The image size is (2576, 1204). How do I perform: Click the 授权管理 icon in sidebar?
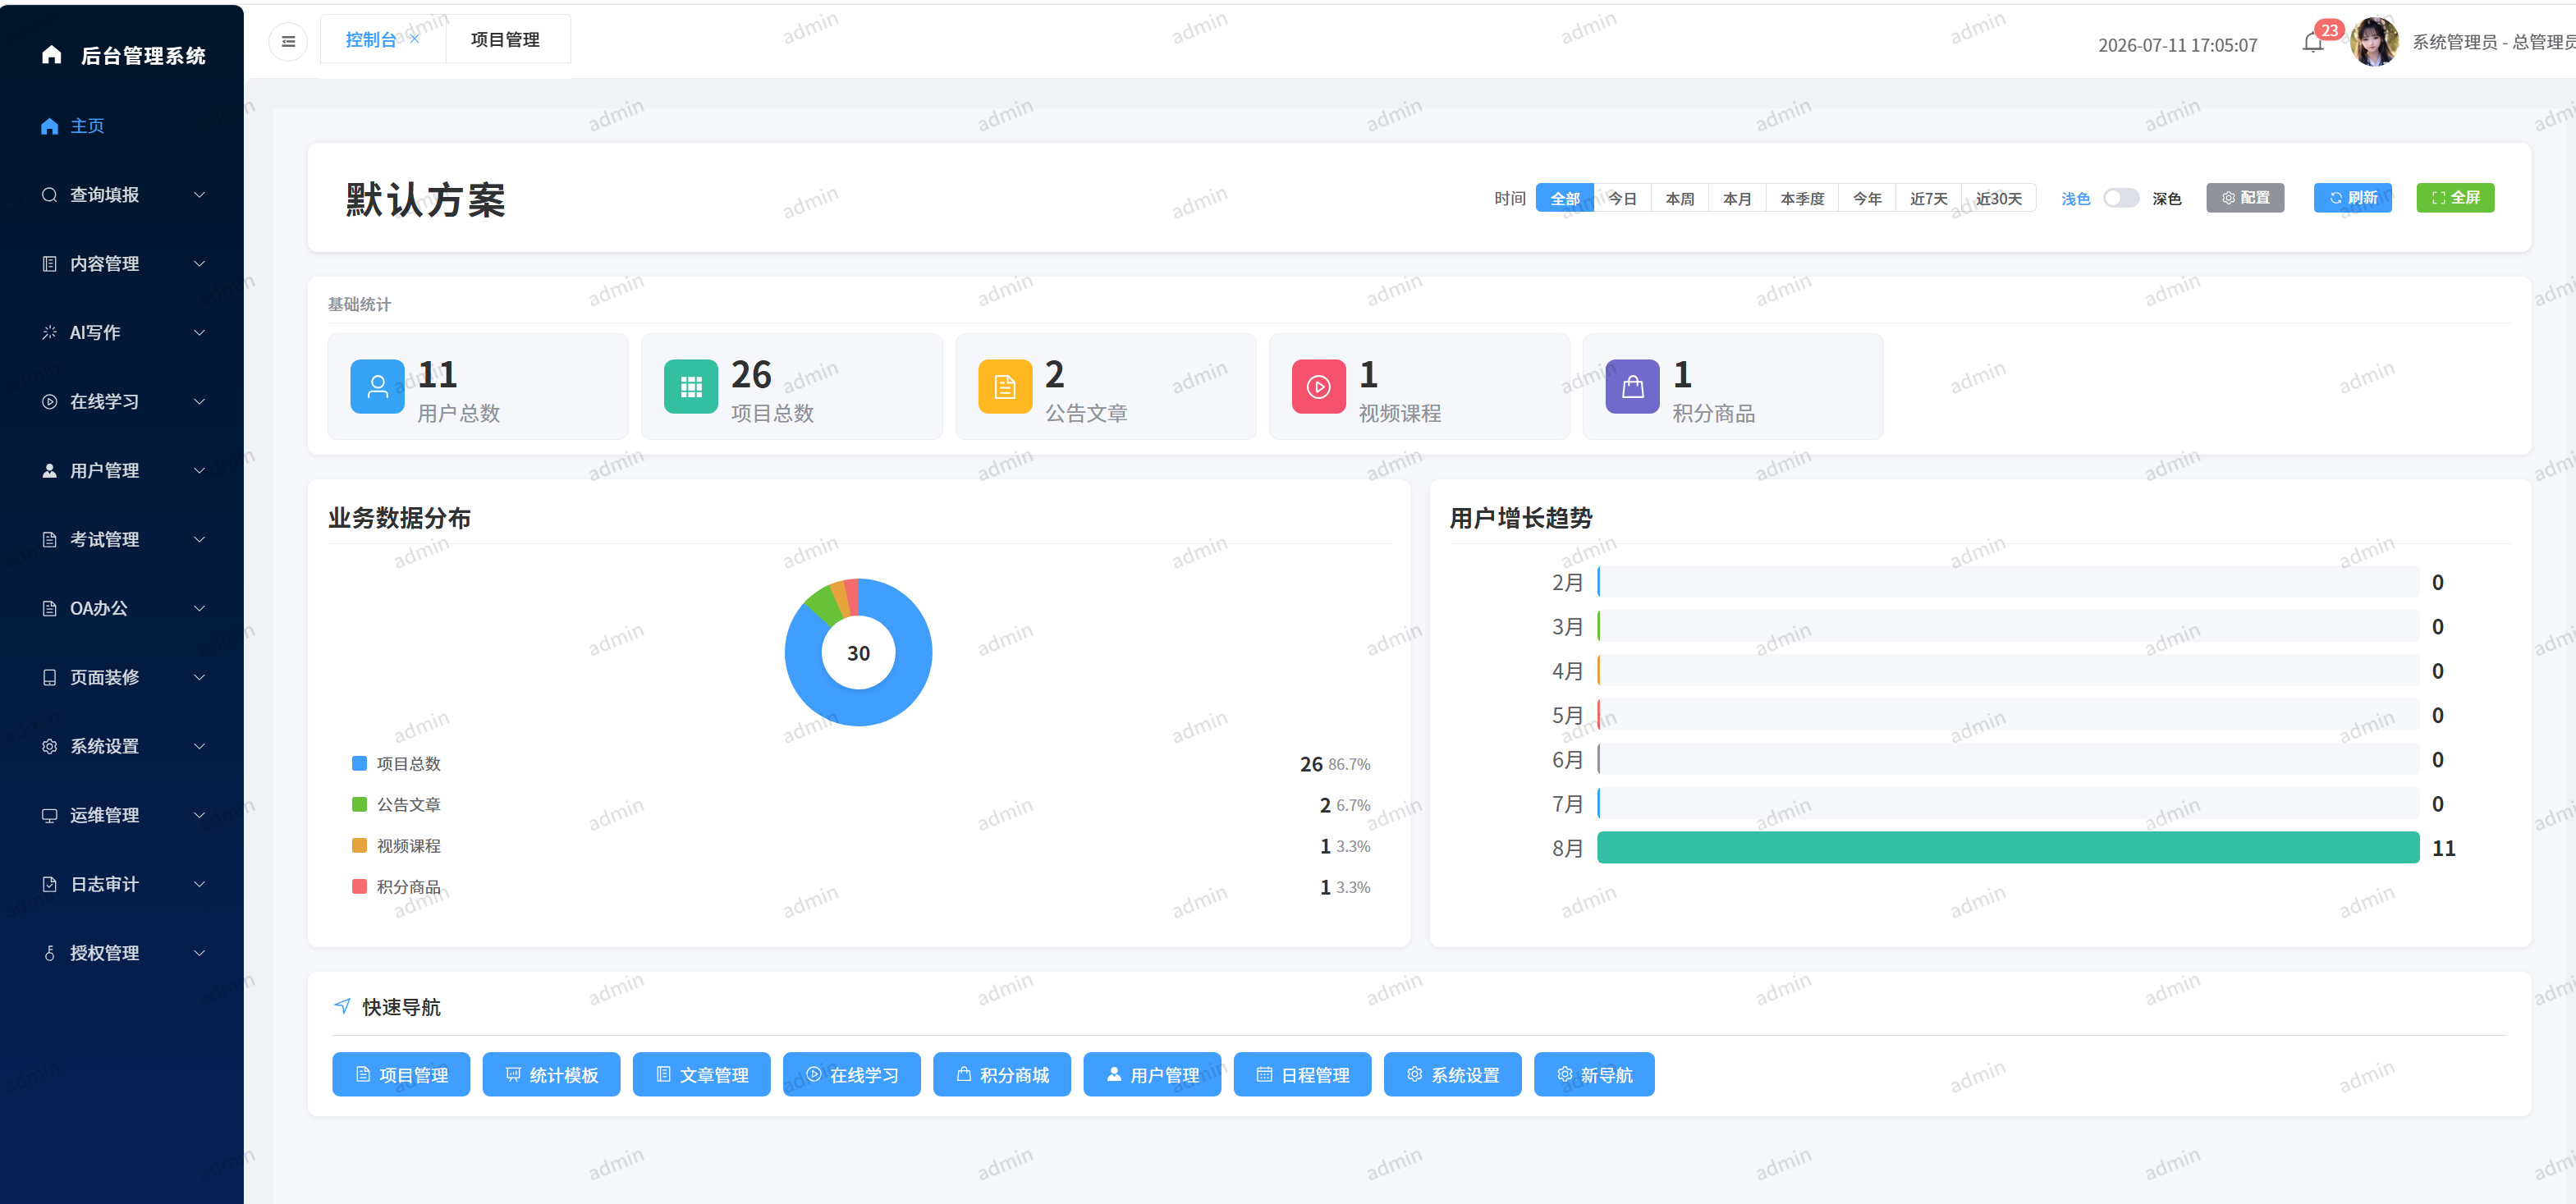[49, 954]
